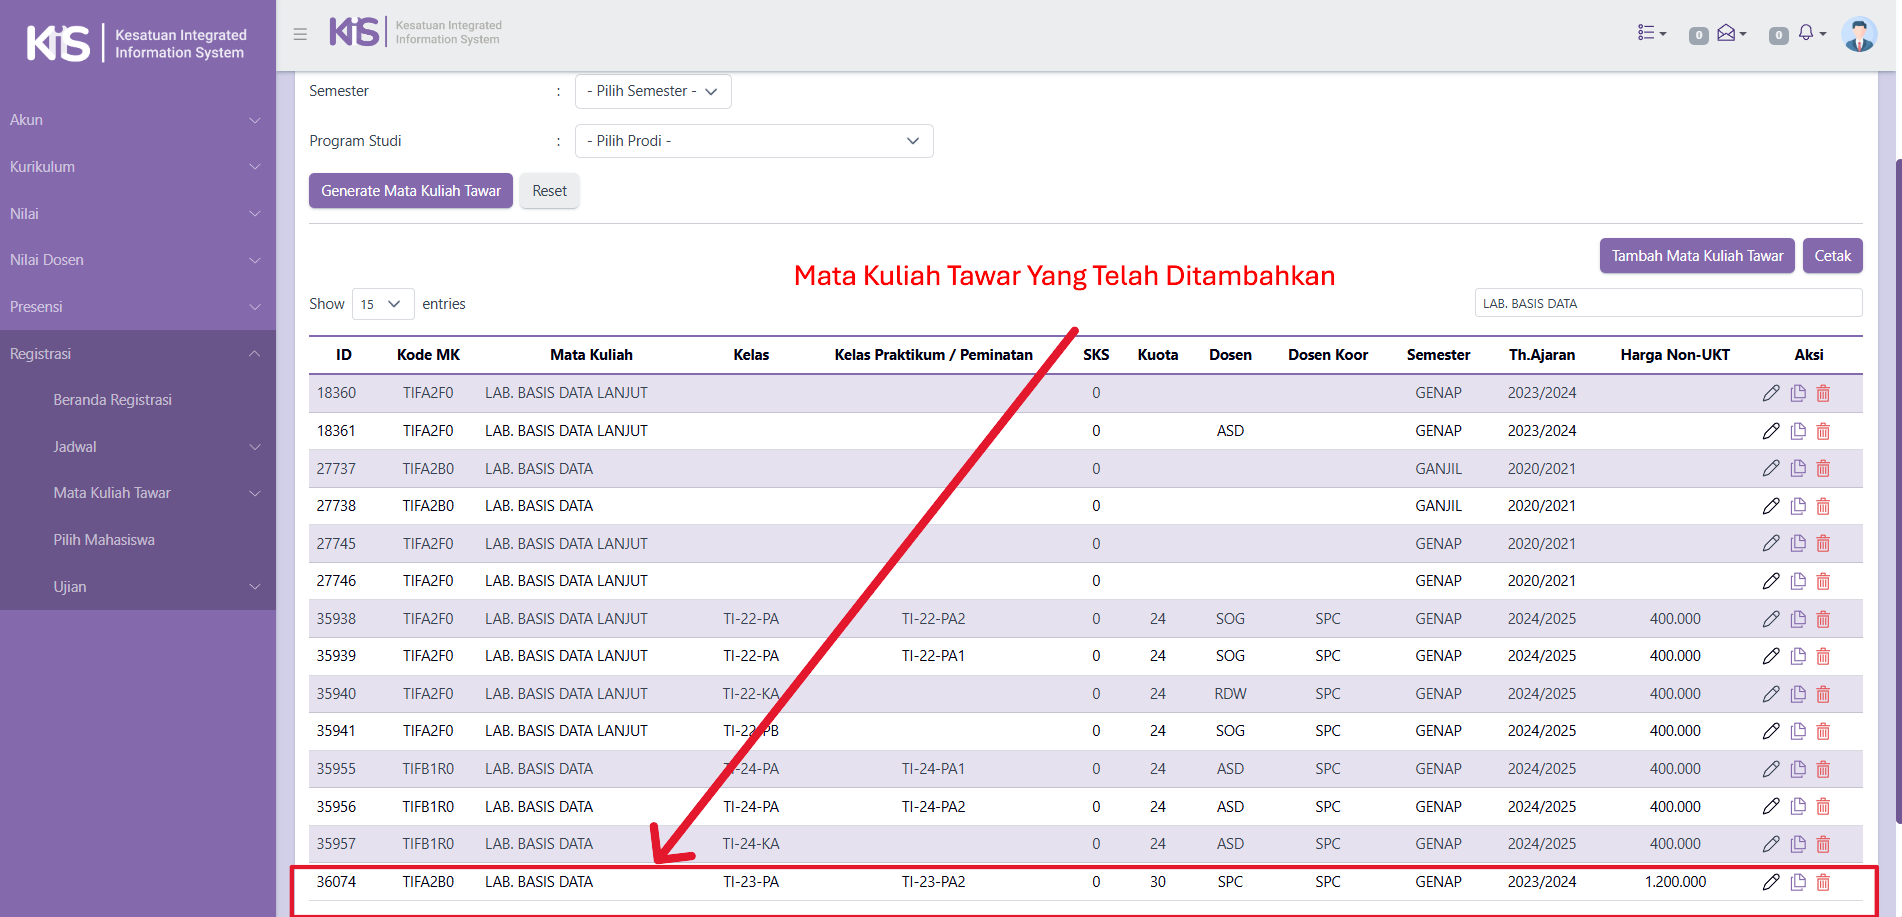Click trash icon for row 27737
1902x917 pixels.
click(1823, 468)
